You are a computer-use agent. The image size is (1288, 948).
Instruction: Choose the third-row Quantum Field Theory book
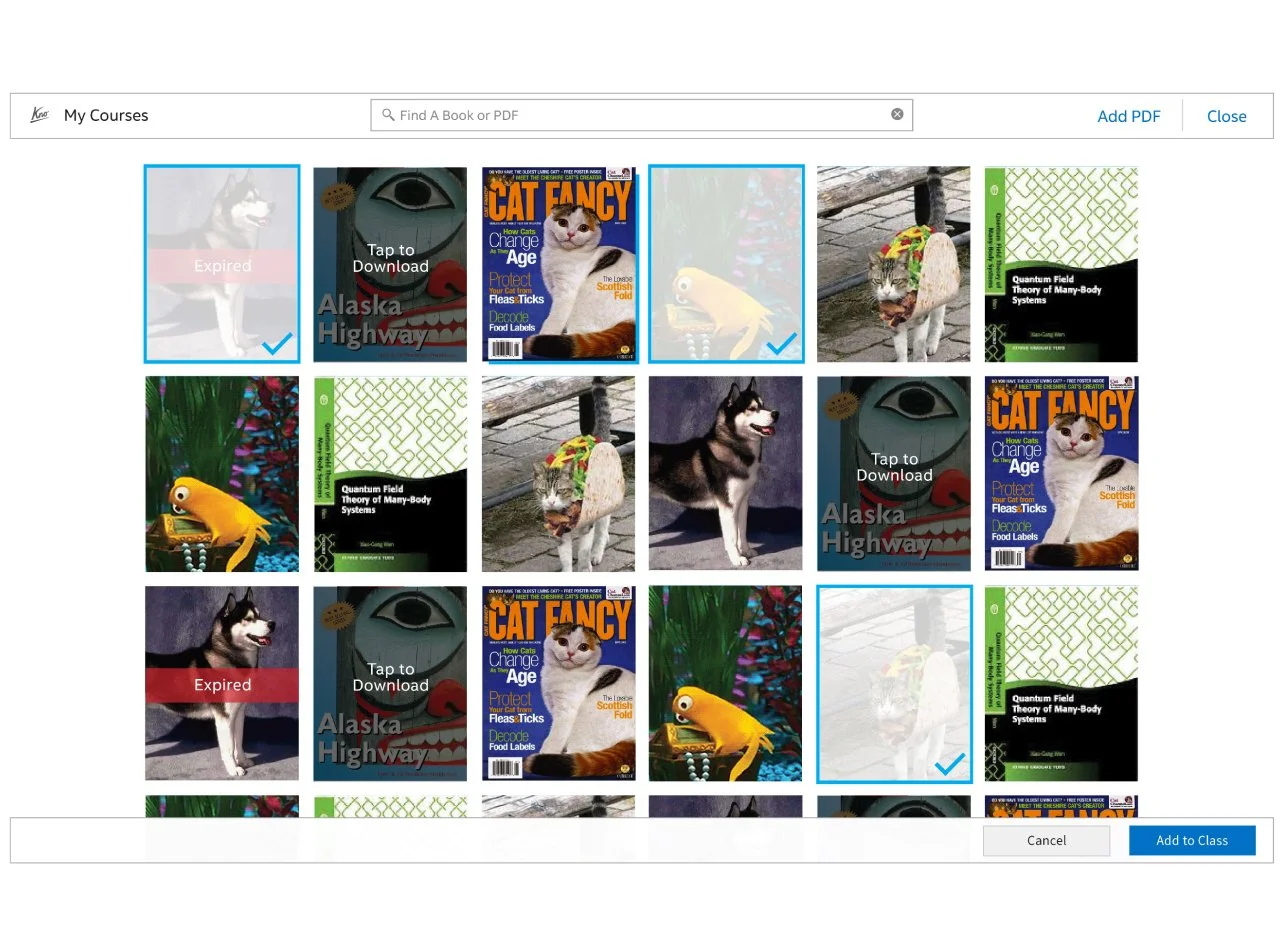point(1062,684)
